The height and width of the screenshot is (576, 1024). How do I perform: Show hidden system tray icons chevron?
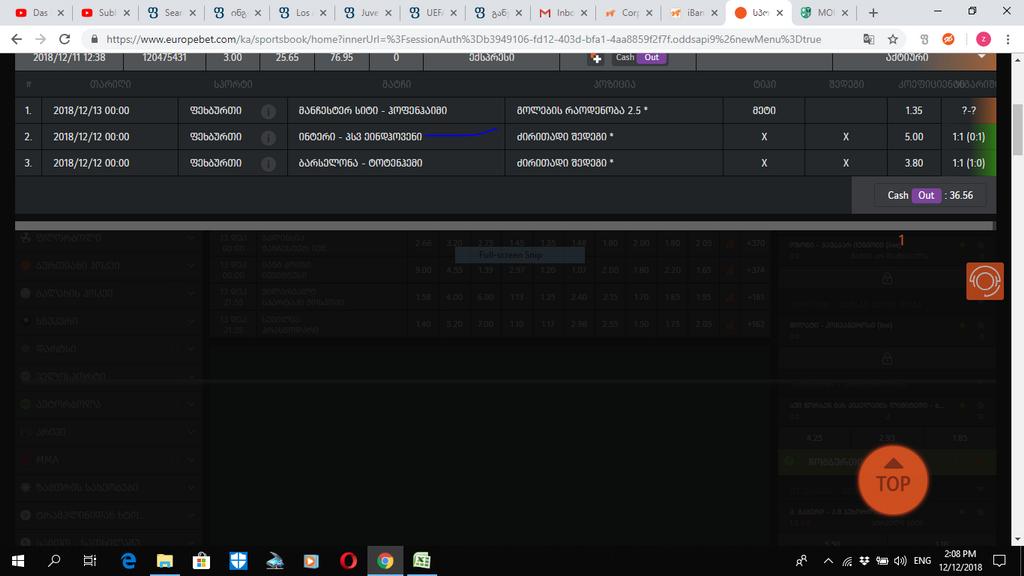tap(828, 561)
